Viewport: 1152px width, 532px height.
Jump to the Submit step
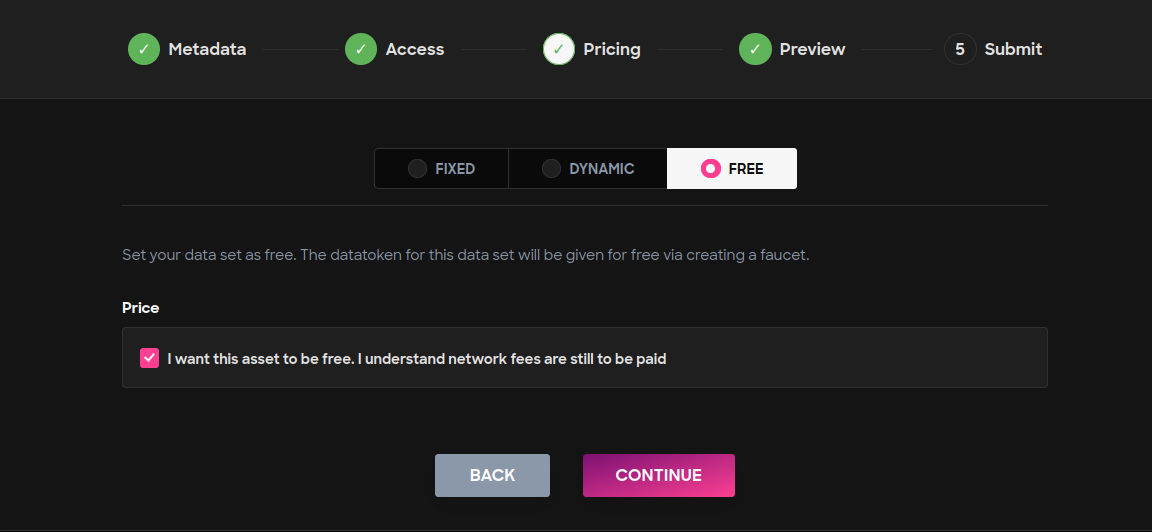tap(1013, 49)
